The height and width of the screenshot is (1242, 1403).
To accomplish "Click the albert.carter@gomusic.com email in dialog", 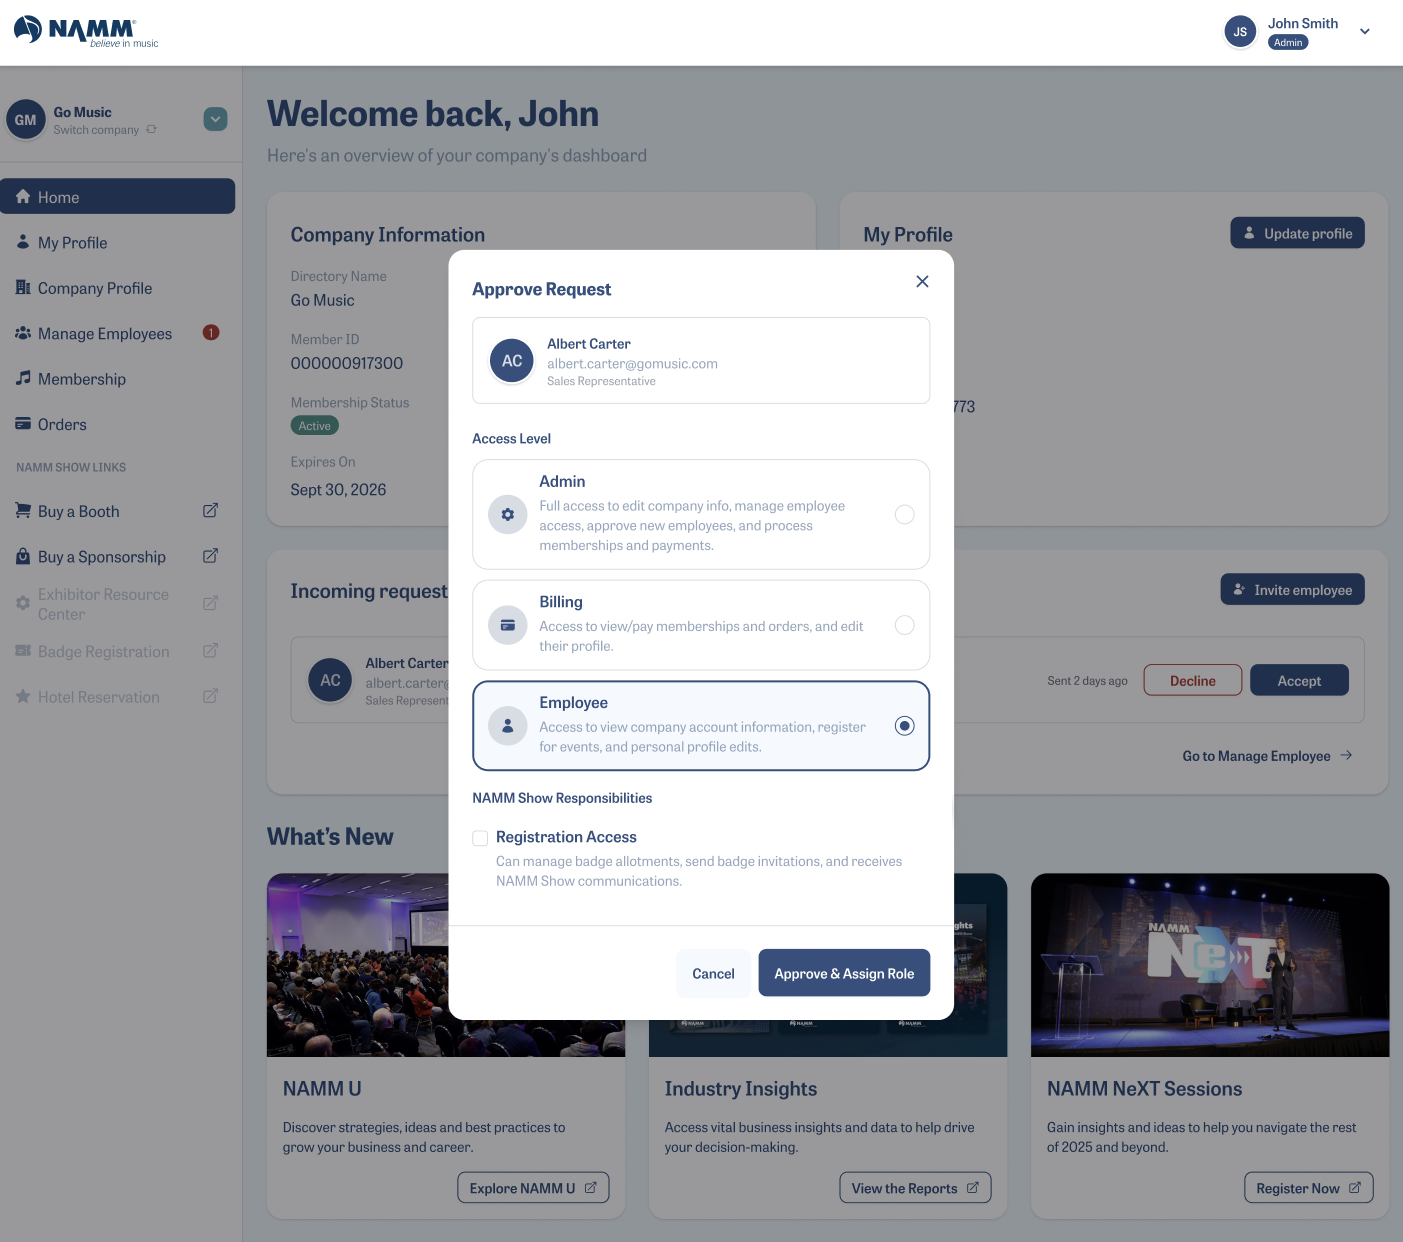I will click(x=632, y=364).
